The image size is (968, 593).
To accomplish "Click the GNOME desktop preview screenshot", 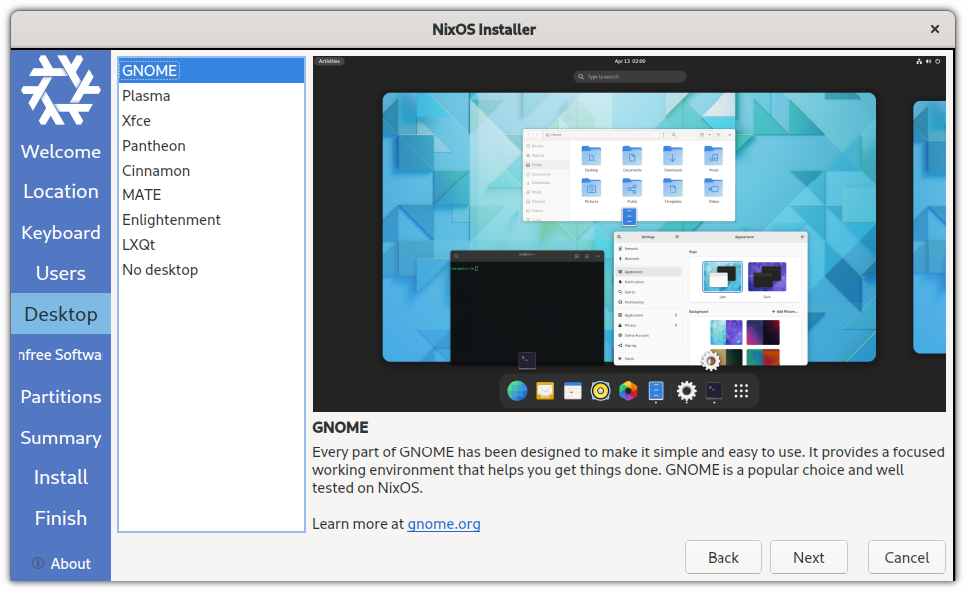I will point(629,234).
